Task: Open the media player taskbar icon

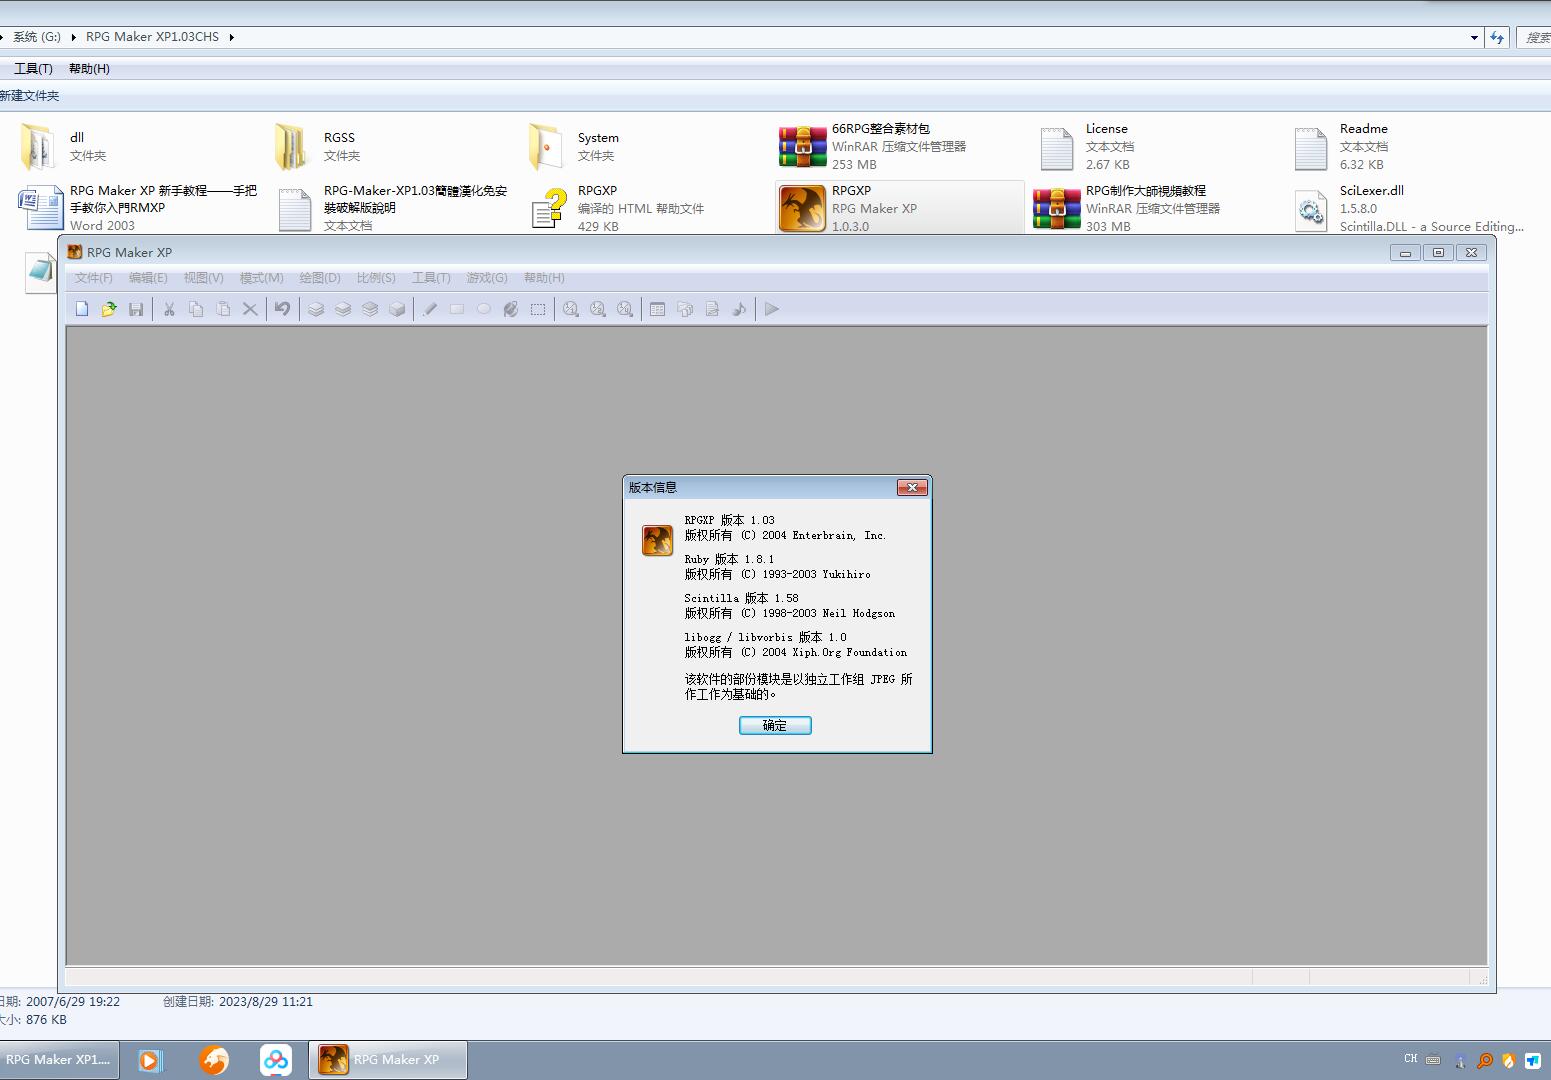Action: coord(150,1060)
